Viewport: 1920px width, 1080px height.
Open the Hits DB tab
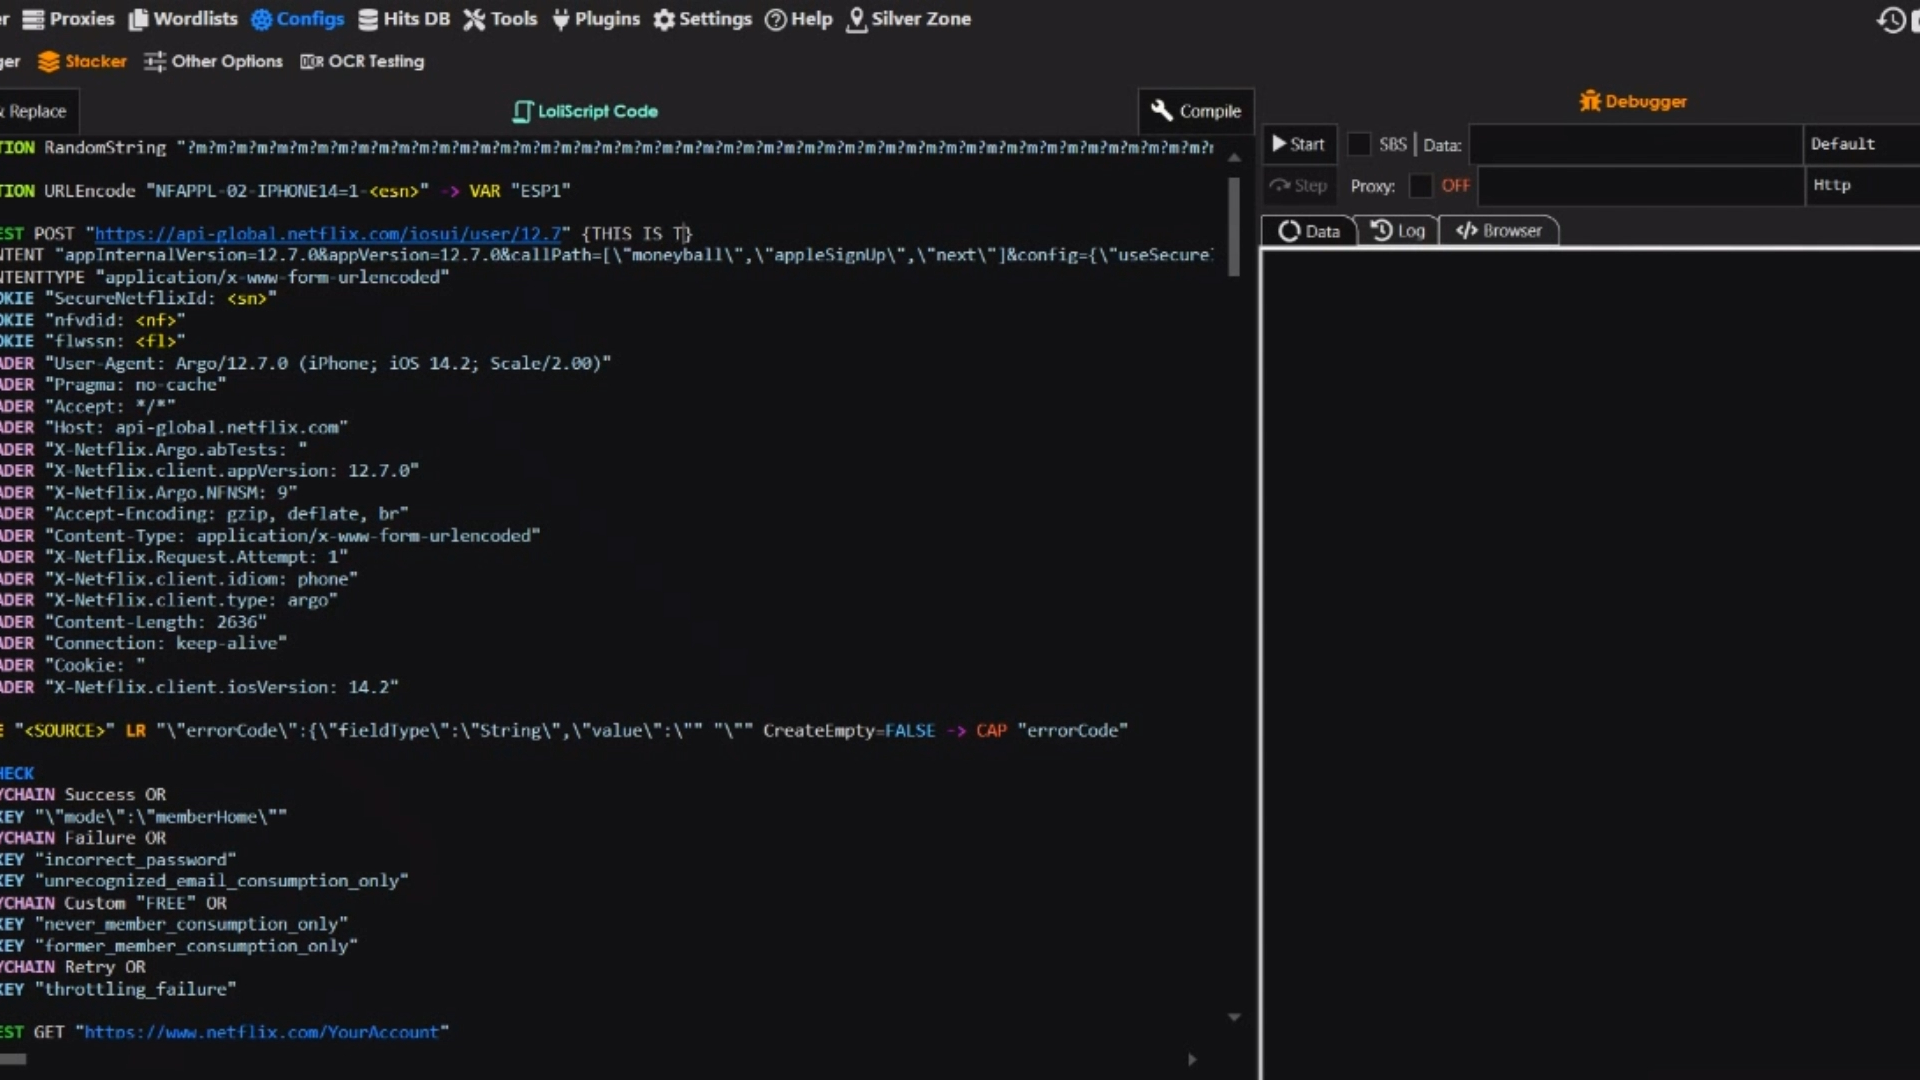404,19
